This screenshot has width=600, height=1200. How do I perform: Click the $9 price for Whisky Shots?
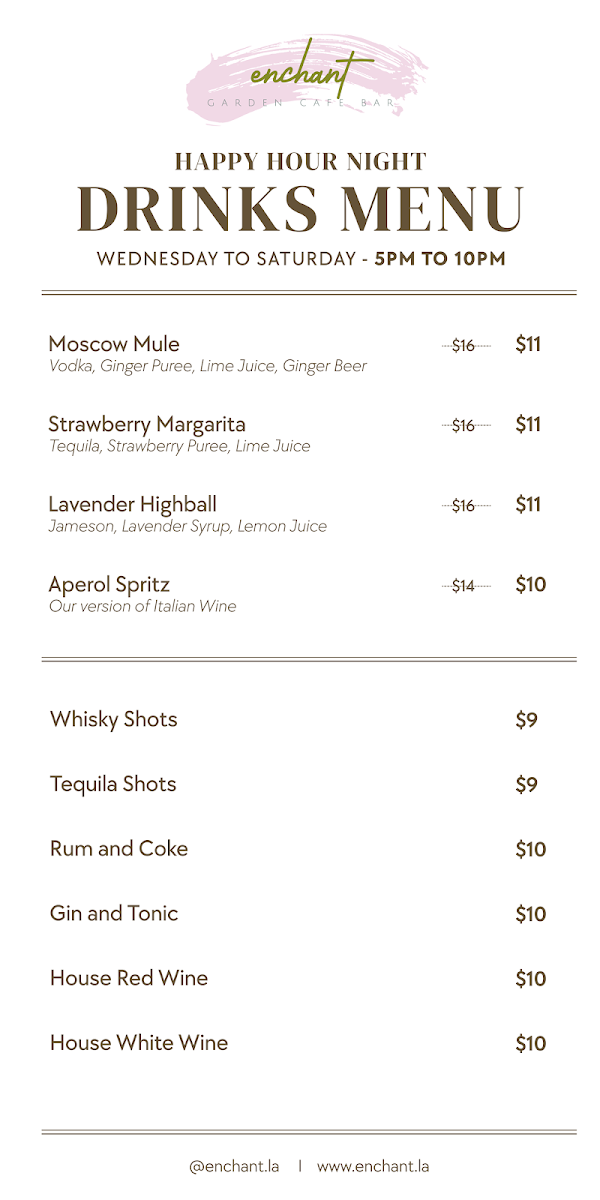pos(527,720)
